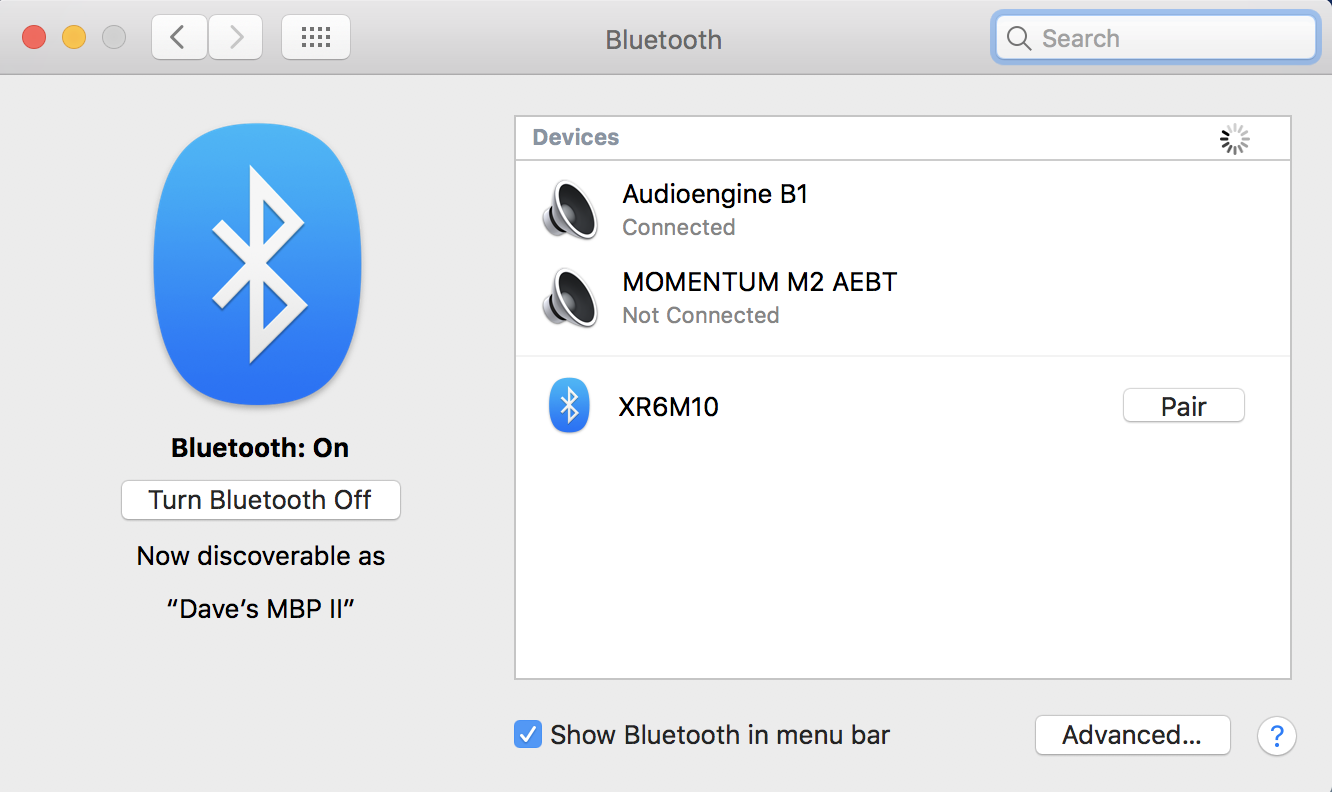Go forward with the right arrow
Screen dimensions: 1332x792
click(x=236, y=38)
